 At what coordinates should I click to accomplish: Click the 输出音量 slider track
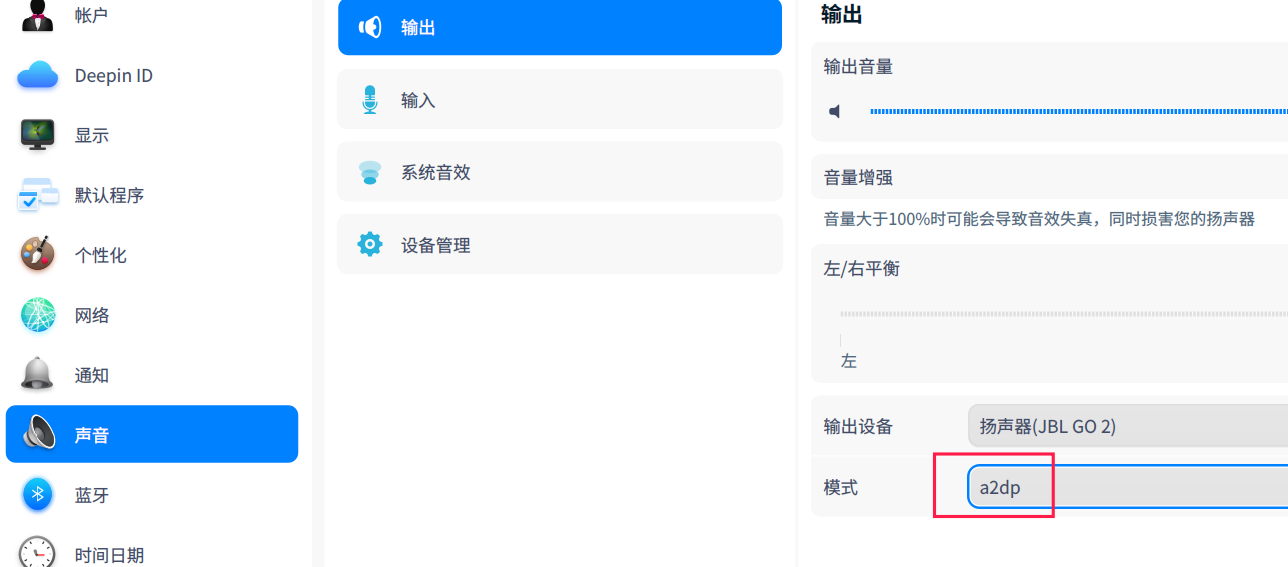click(1079, 111)
